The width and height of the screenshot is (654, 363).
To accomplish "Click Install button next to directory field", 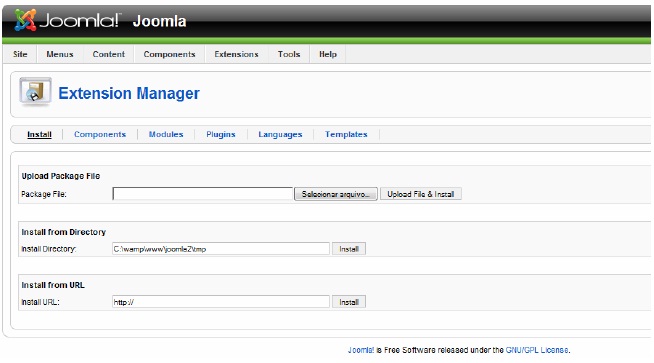I will pos(349,249).
